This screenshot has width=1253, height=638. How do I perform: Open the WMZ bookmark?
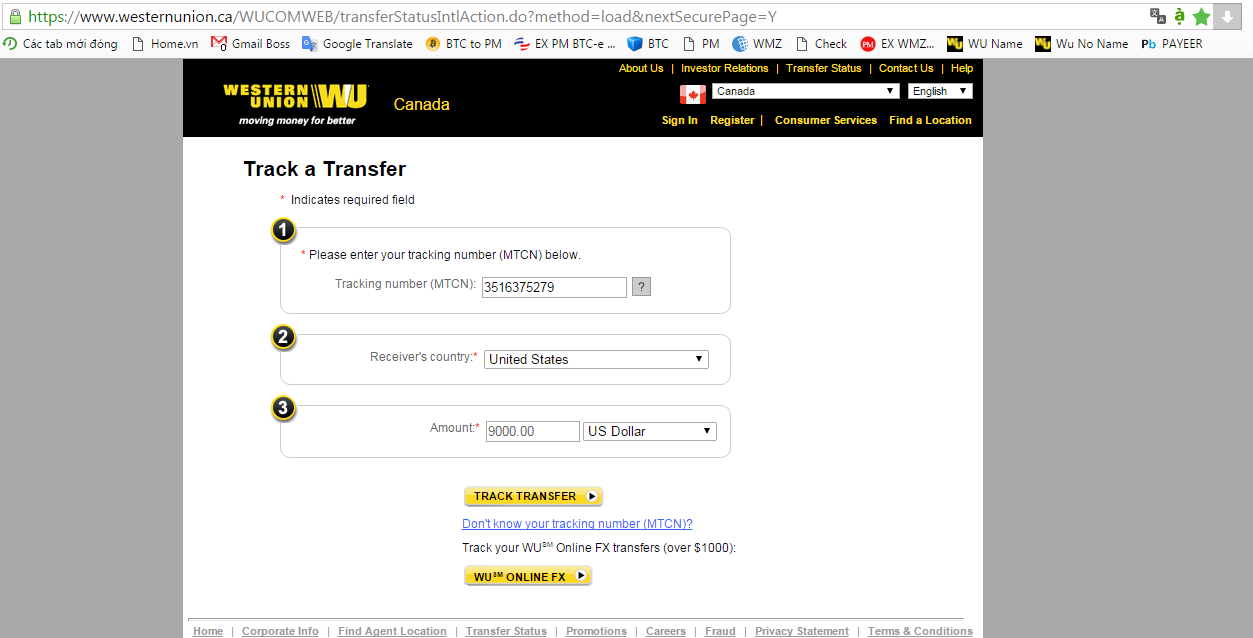click(x=757, y=44)
